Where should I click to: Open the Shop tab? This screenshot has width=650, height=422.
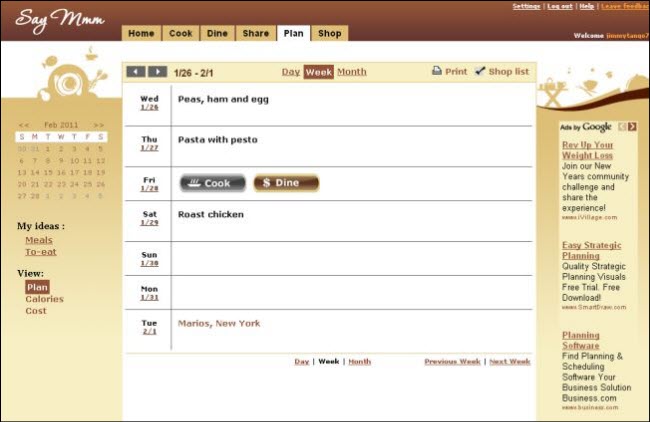tap(329, 33)
